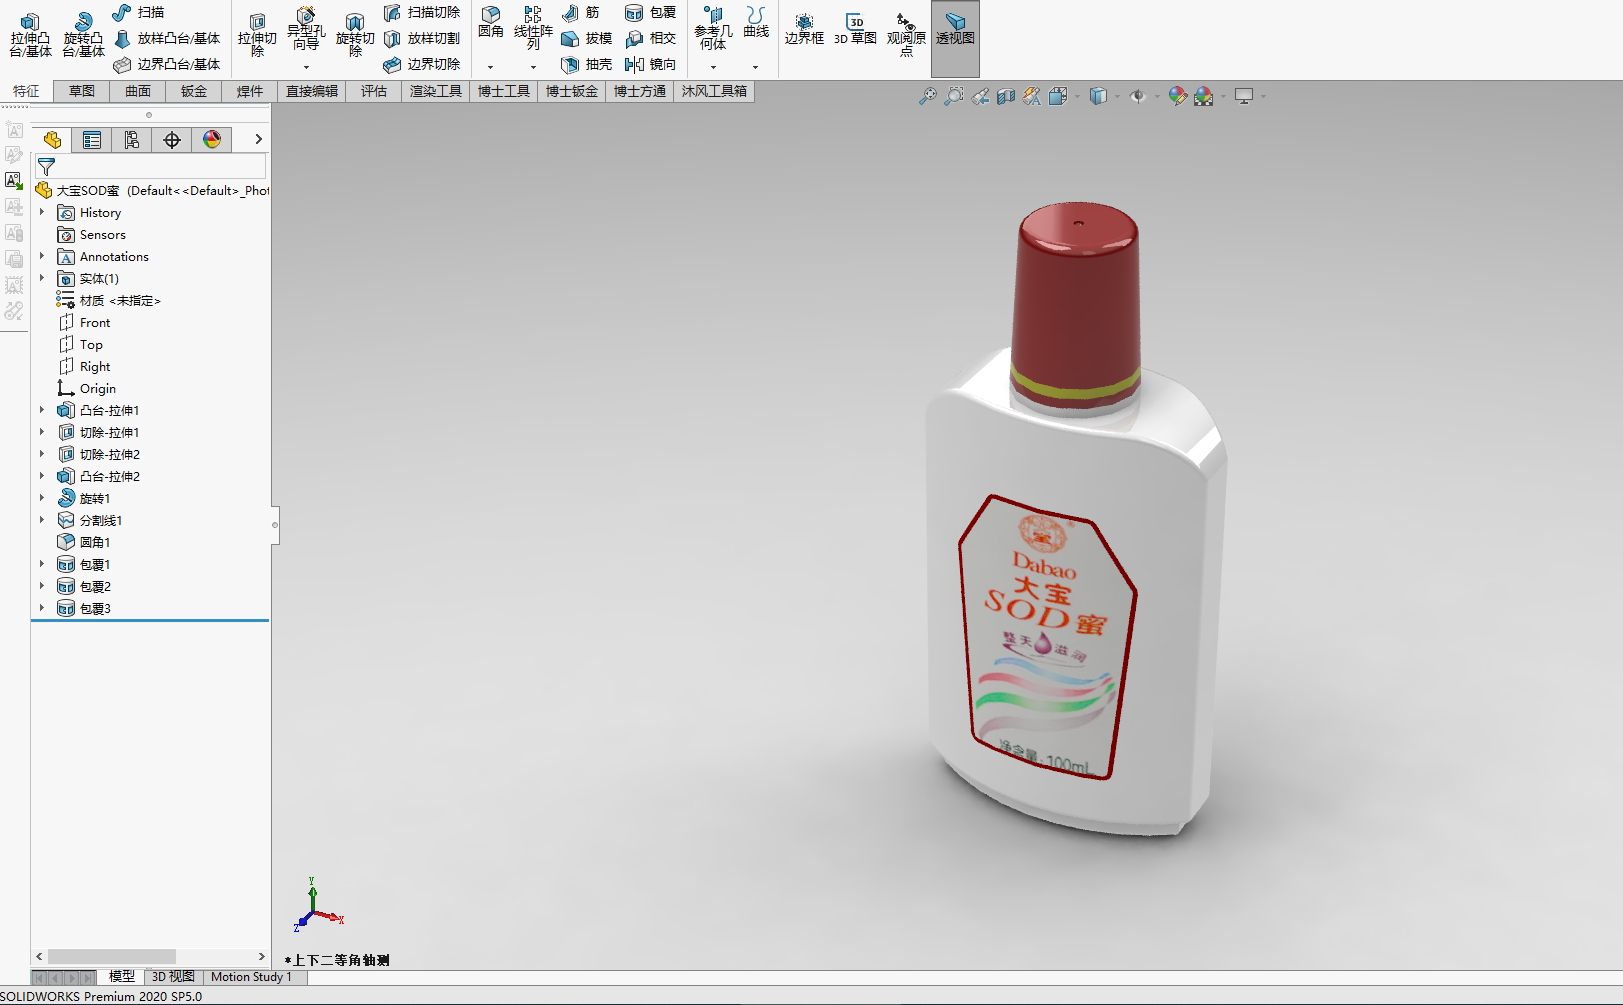Screen dimensions: 1623x1005
Task: Click the 放样切割 lofted cut tool
Action: [422, 38]
